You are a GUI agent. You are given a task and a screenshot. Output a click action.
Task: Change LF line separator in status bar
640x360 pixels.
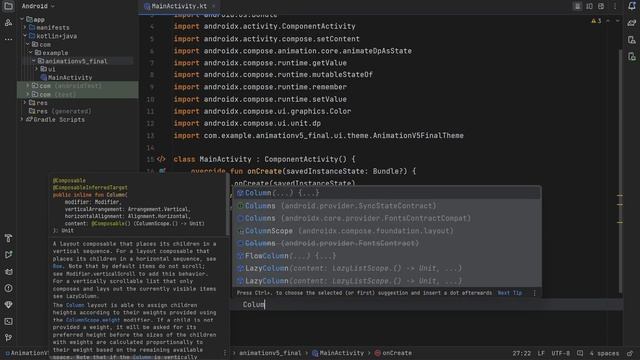tap(541, 353)
